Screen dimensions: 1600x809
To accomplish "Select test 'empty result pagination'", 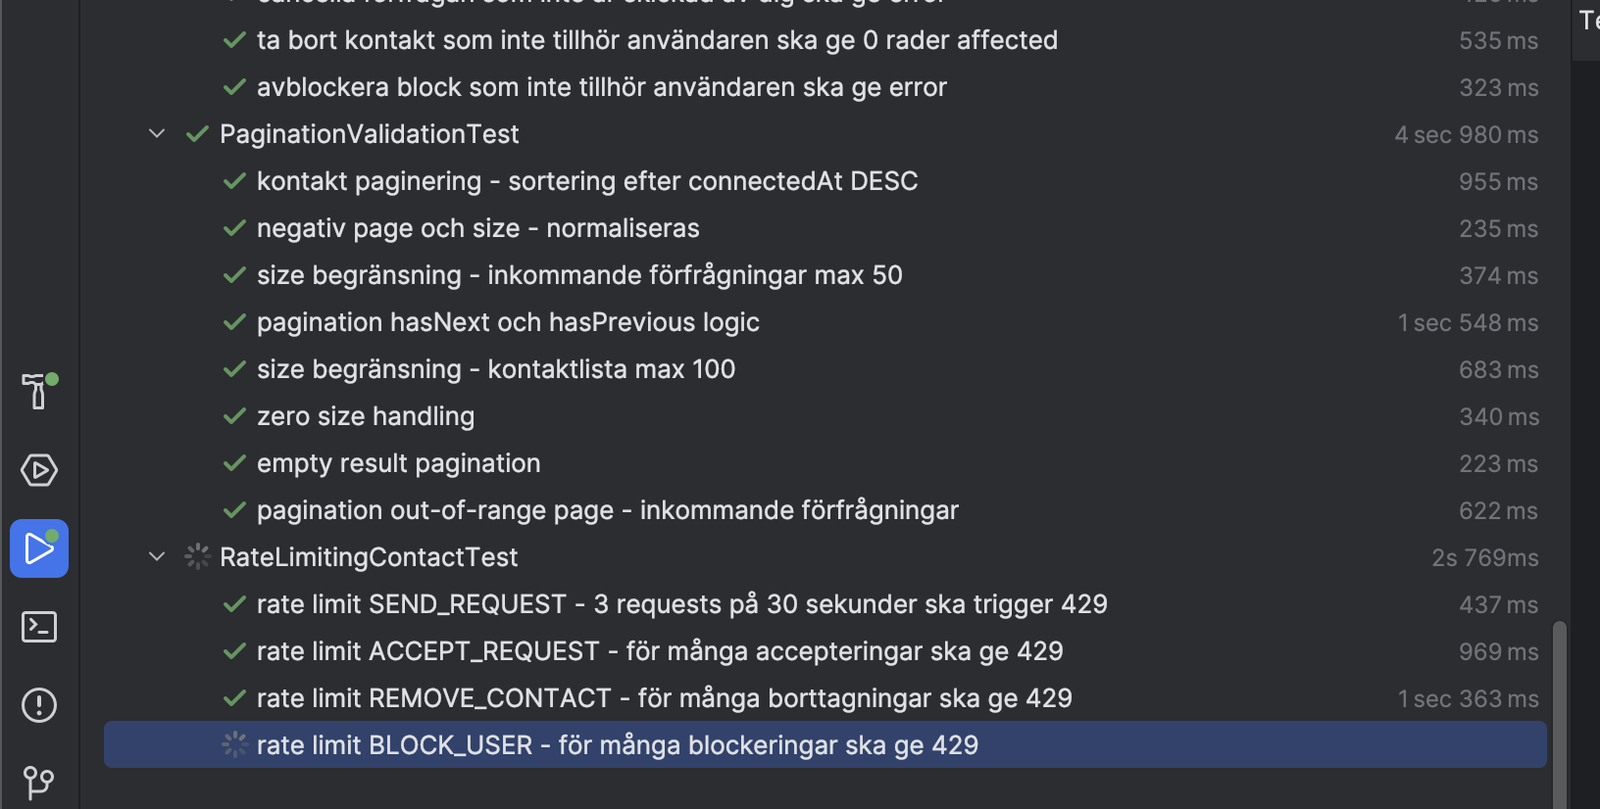I will coord(825,463).
